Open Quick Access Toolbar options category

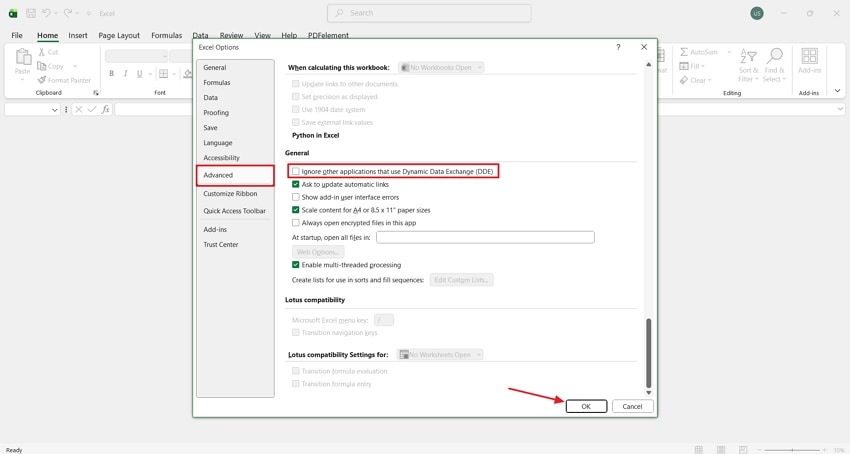coord(235,211)
